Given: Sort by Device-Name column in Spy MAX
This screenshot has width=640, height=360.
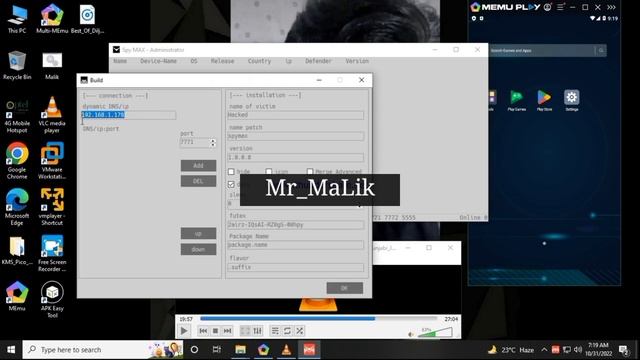Looking at the screenshot, I should point(158,61).
